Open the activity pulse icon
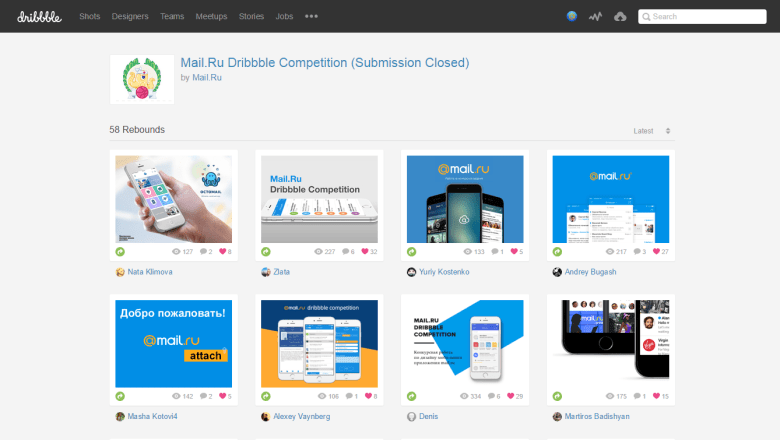The height and width of the screenshot is (440, 780). point(595,16)
